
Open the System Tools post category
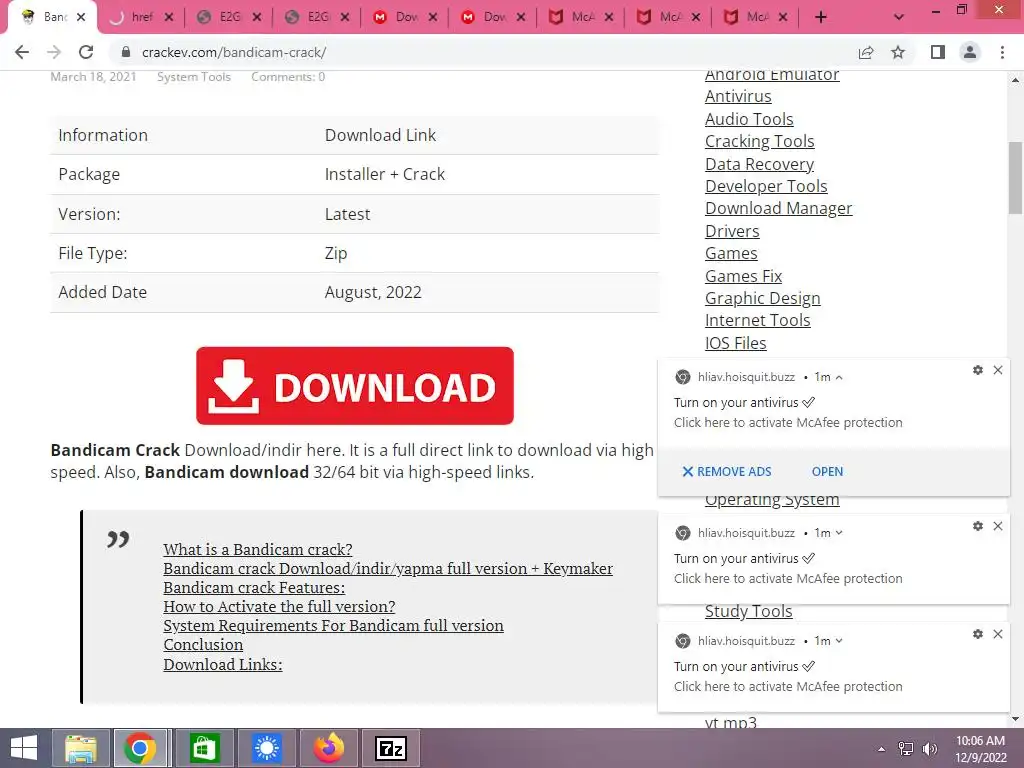tap(194, 77)
